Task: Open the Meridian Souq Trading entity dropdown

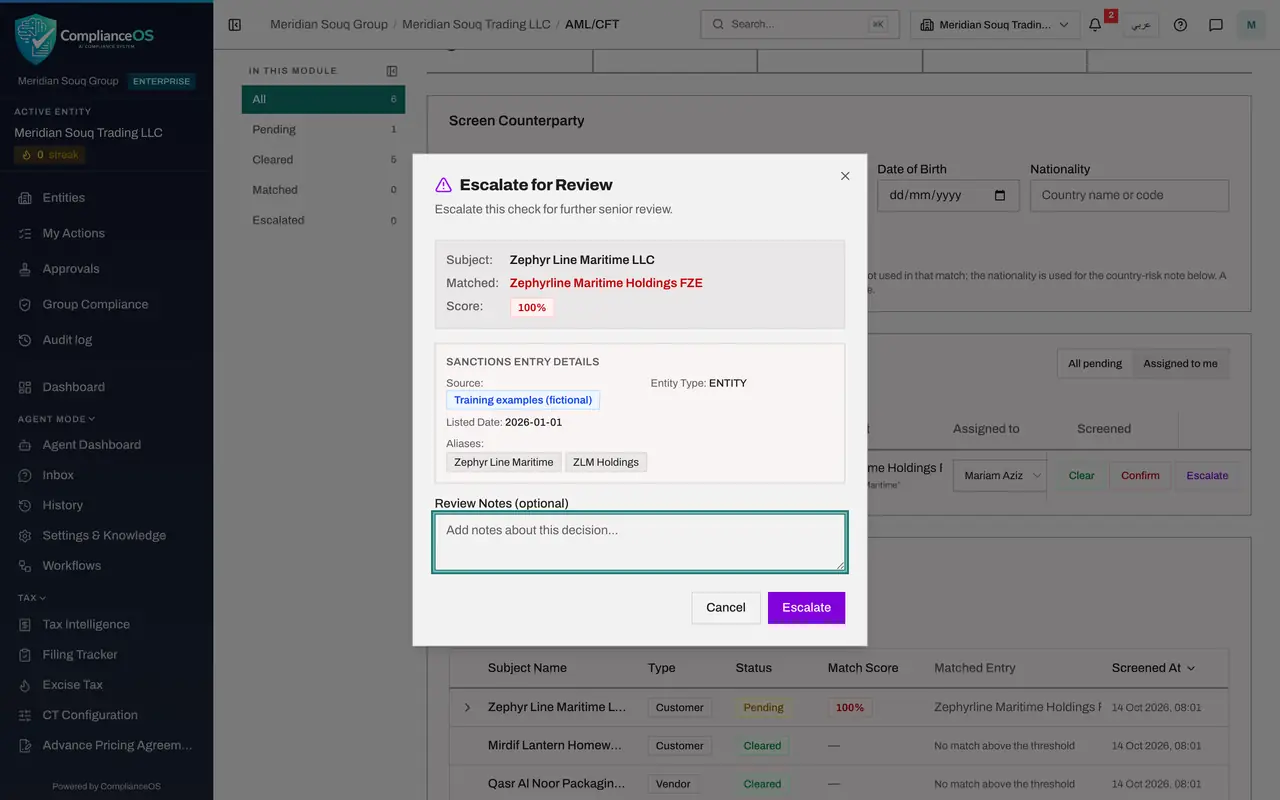Action: pos(995,25)
